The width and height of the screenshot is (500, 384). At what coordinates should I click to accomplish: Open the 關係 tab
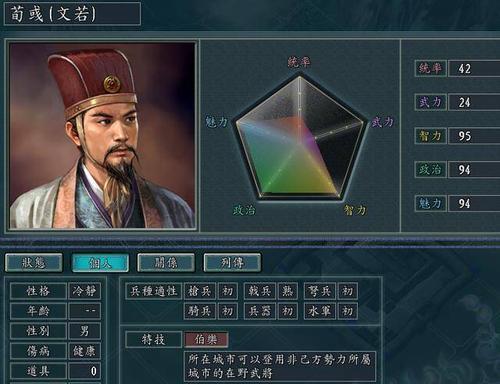(166, 263)
